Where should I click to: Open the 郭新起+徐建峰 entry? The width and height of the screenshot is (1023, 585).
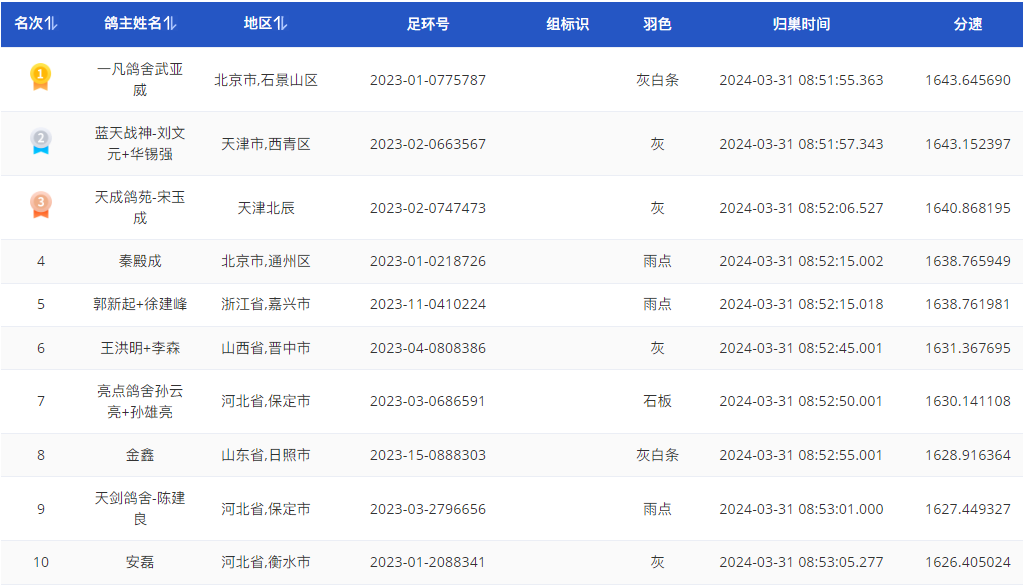(140, 304)
